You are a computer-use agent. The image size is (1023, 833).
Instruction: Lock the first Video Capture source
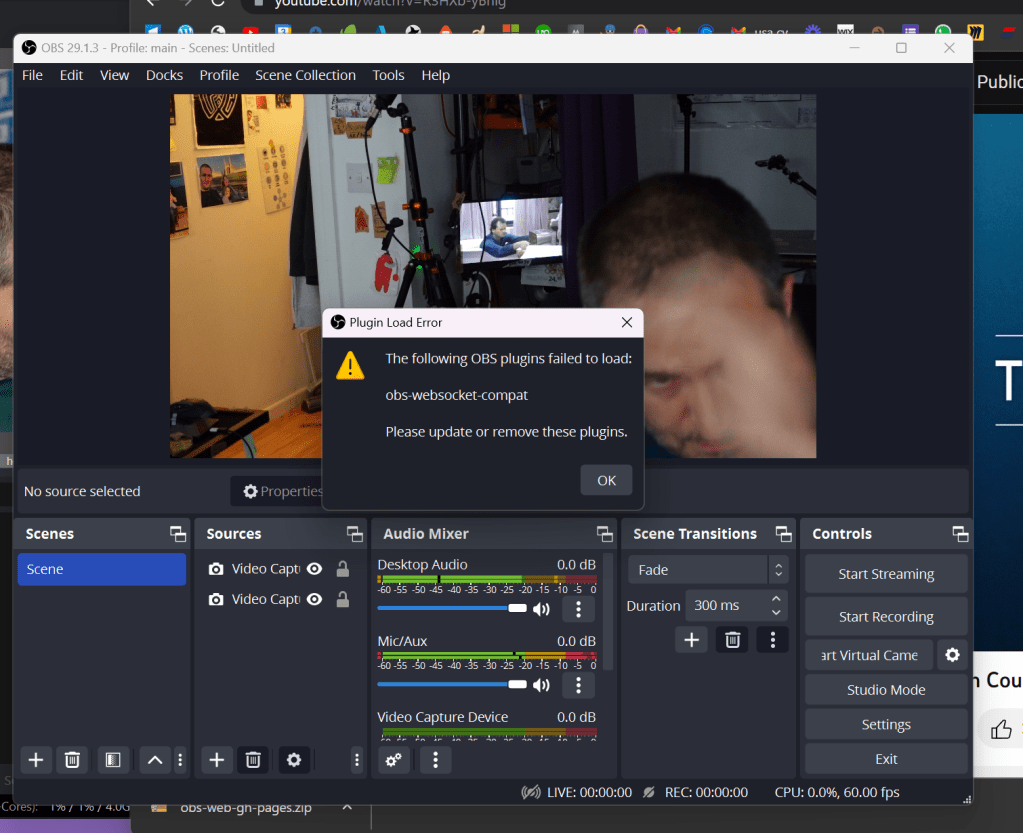click(343, 569)
